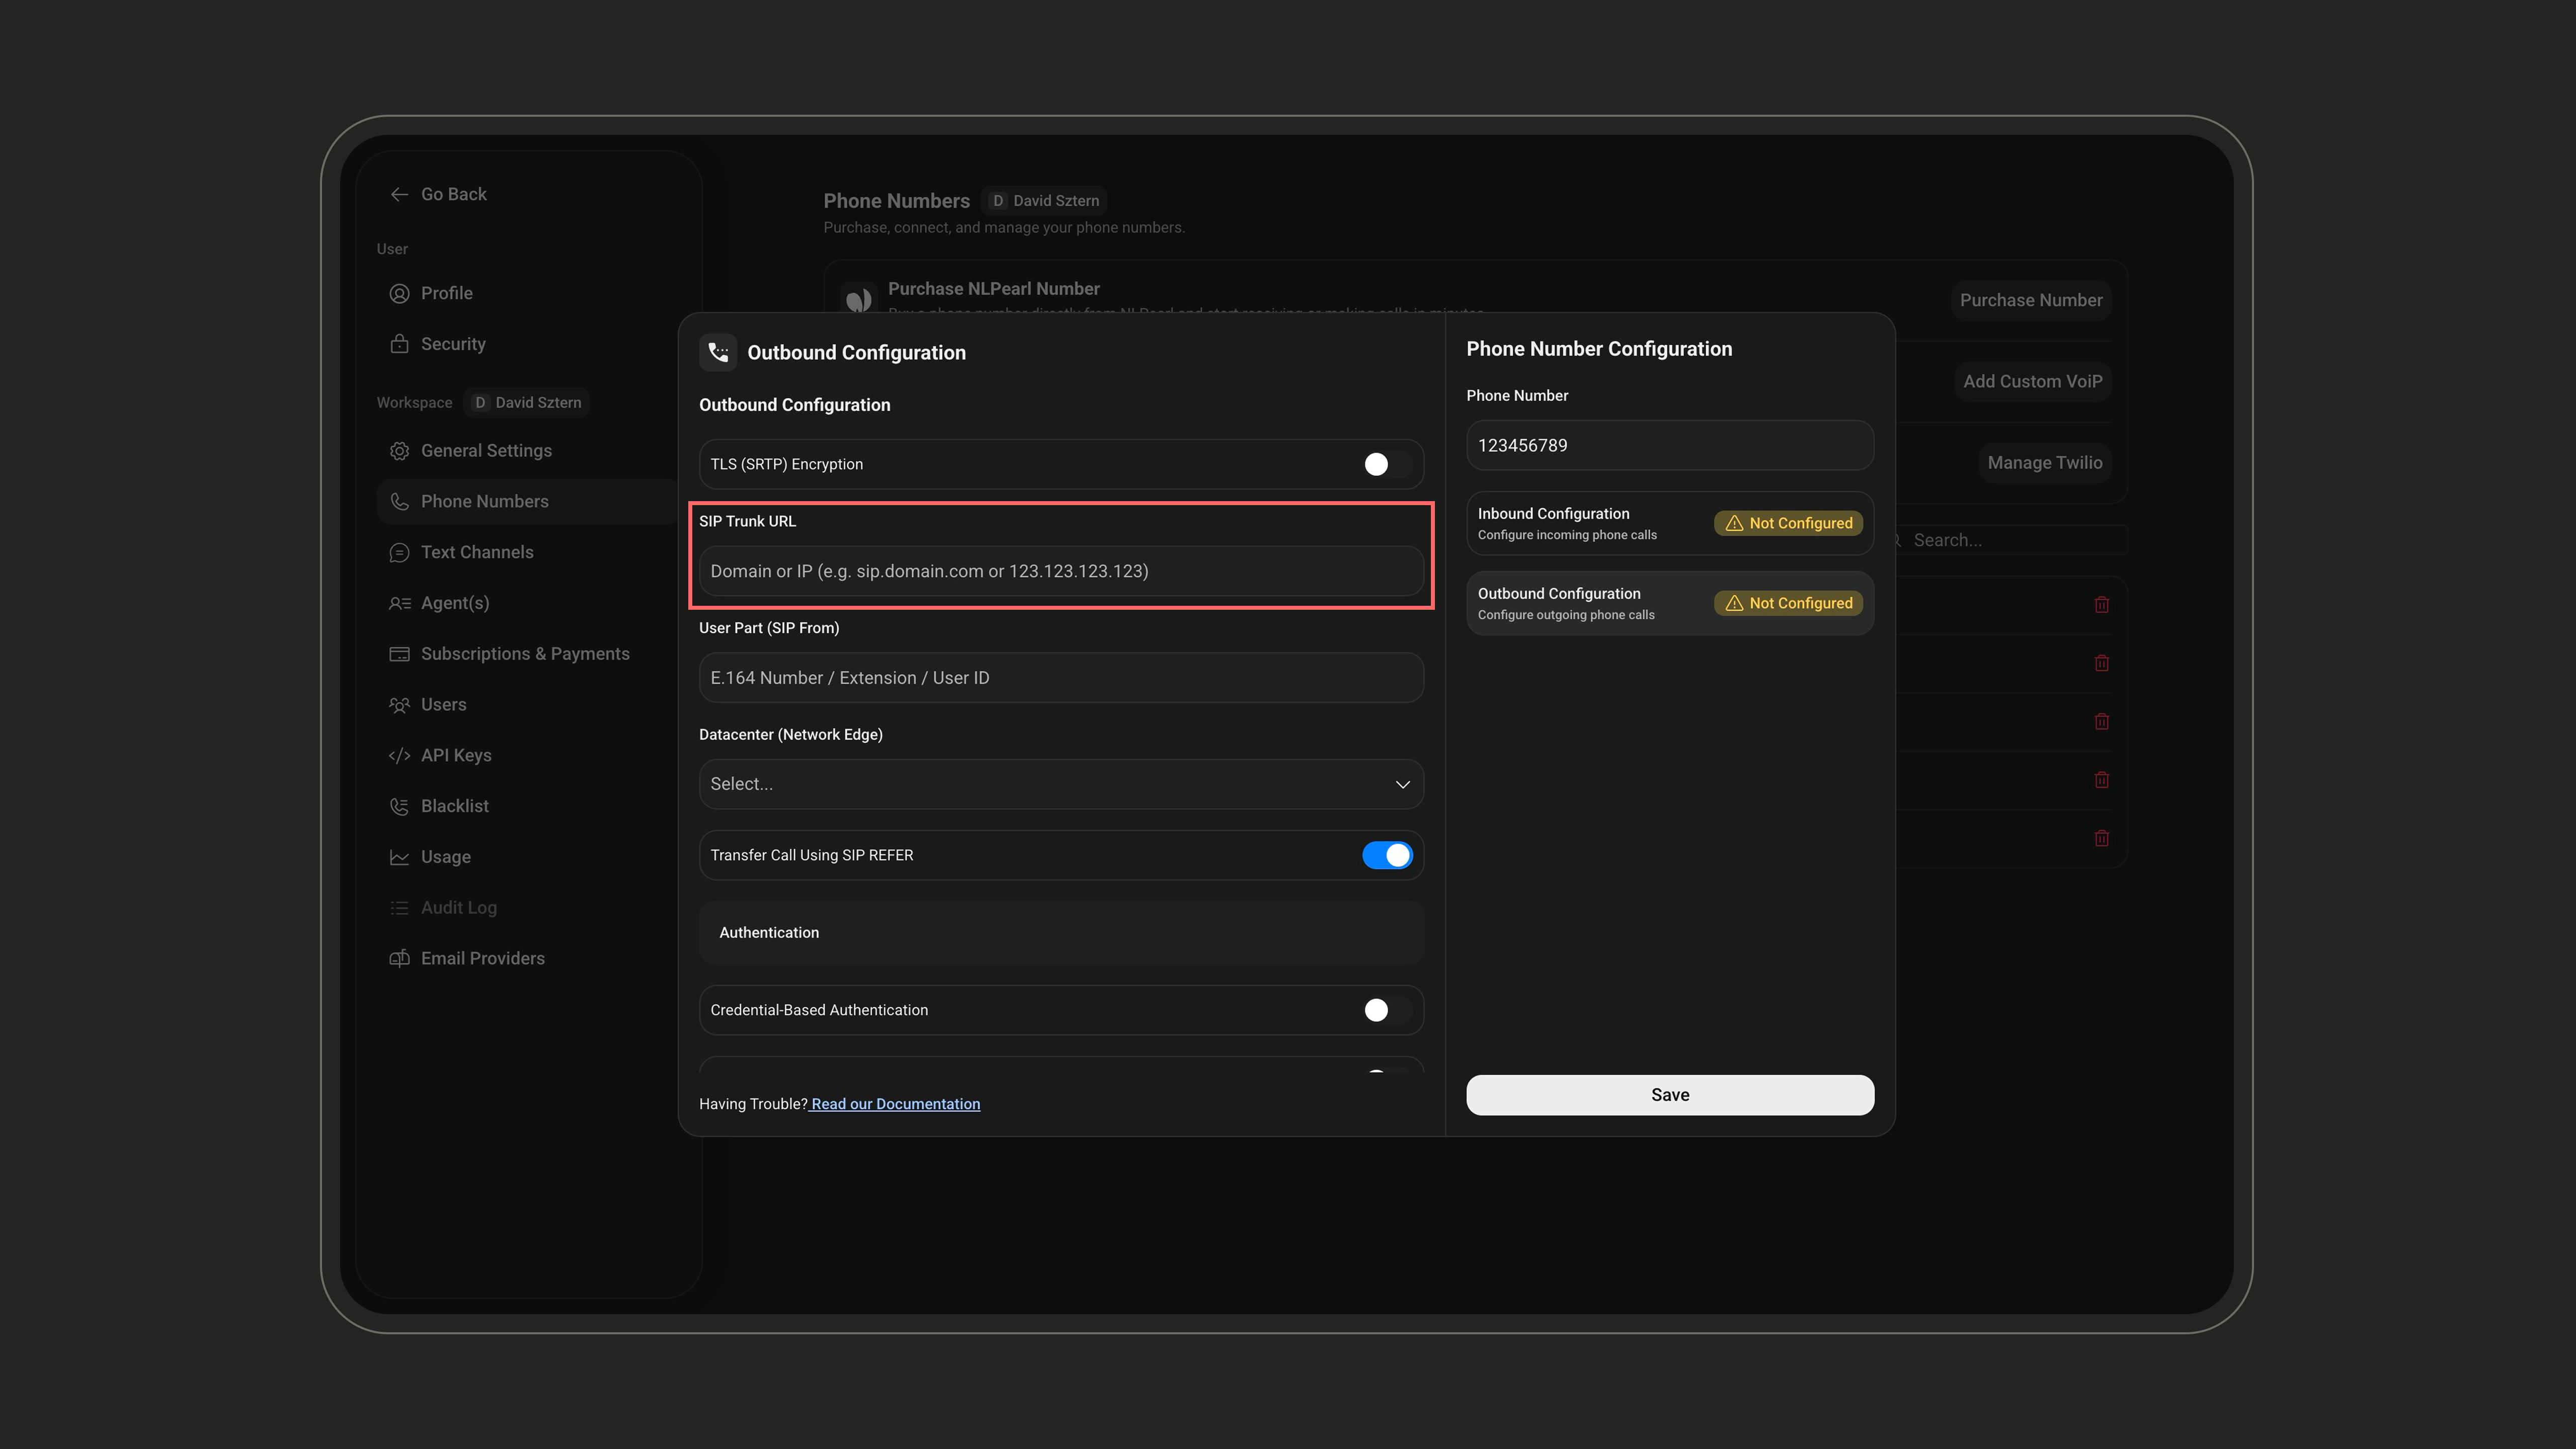Click the Text Channels chat bubble icon
Screen dimensions: 2576x1449
click(399, 553)
